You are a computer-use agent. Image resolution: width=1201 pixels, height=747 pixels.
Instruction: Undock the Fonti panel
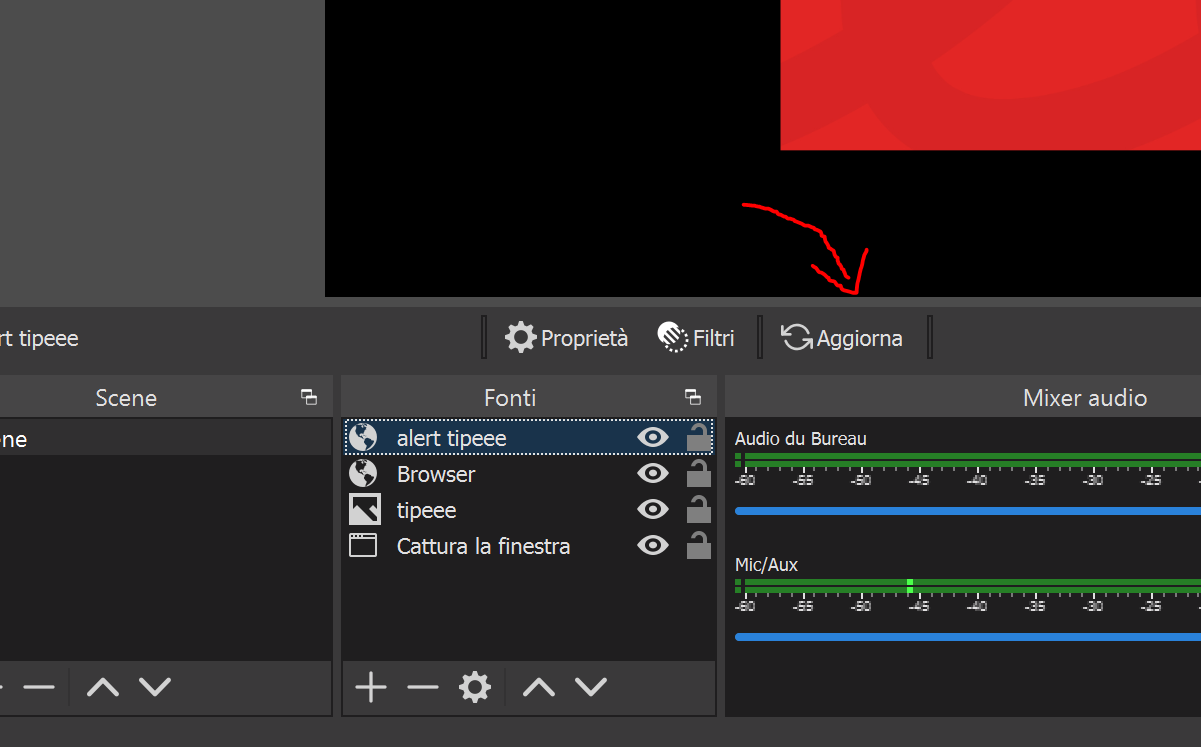[x=692, y=397]
